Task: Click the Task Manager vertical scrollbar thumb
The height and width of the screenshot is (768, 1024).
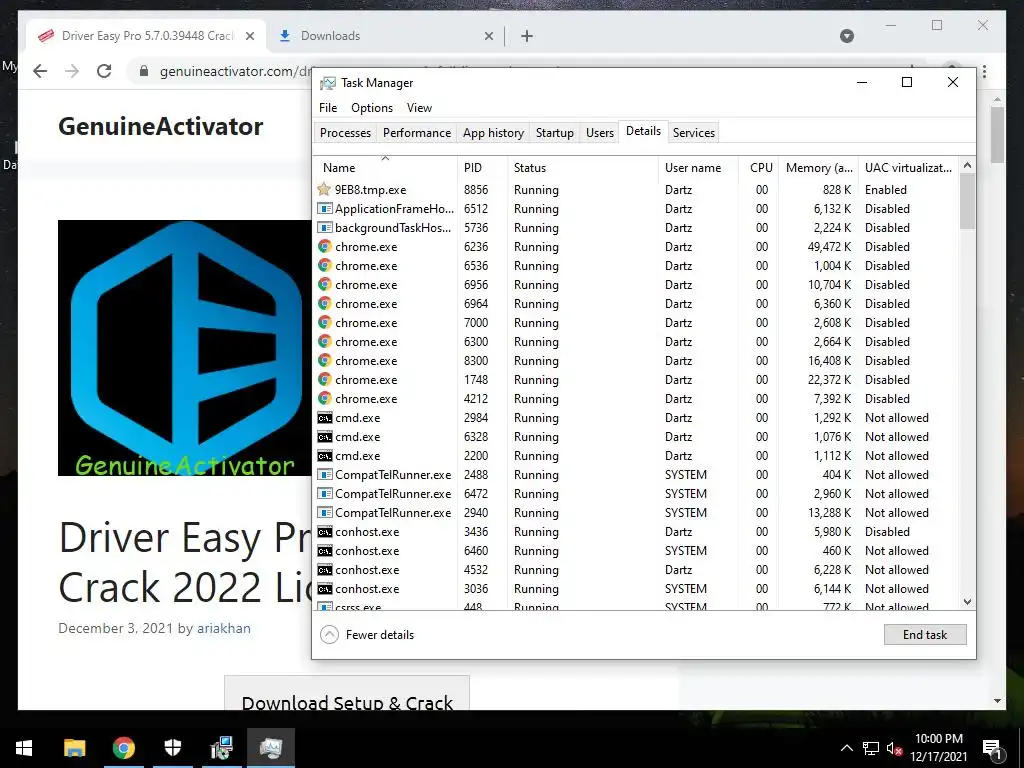Action: (x=967, y=202)
